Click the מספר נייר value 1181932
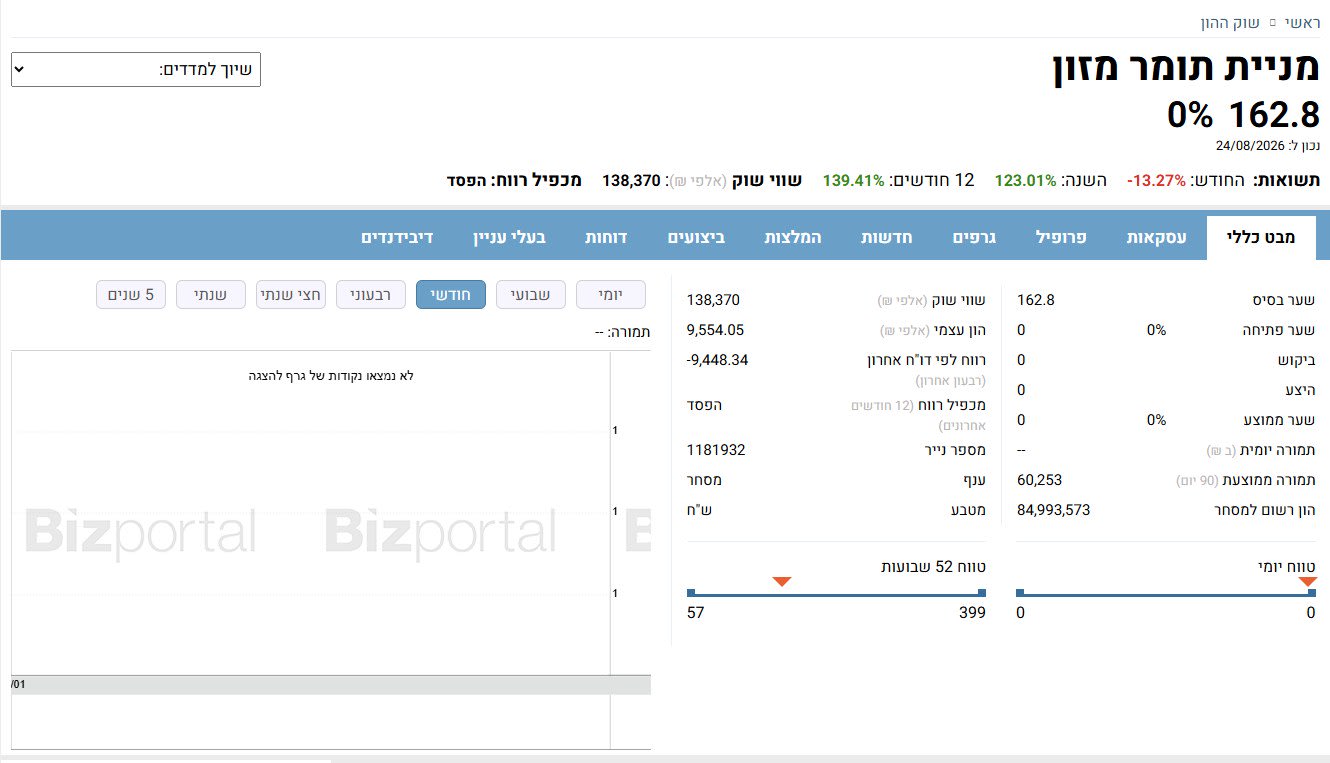 [x=716, y=450]
